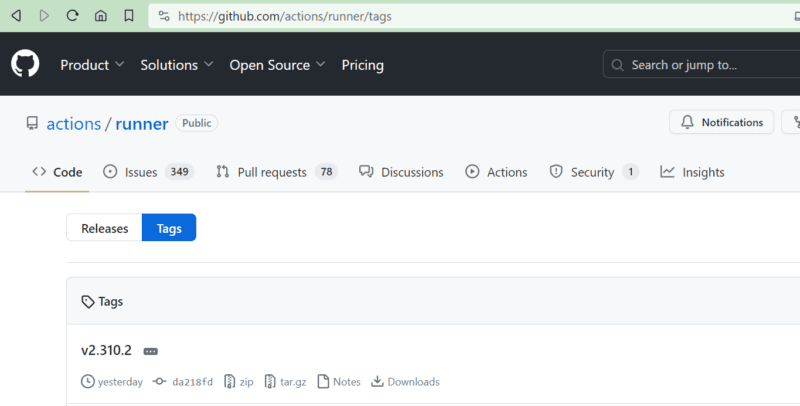Image resolution: width=800 pixels, height=406 pixels.
Task: Click the GitHub logo
Action: [25, 64]
